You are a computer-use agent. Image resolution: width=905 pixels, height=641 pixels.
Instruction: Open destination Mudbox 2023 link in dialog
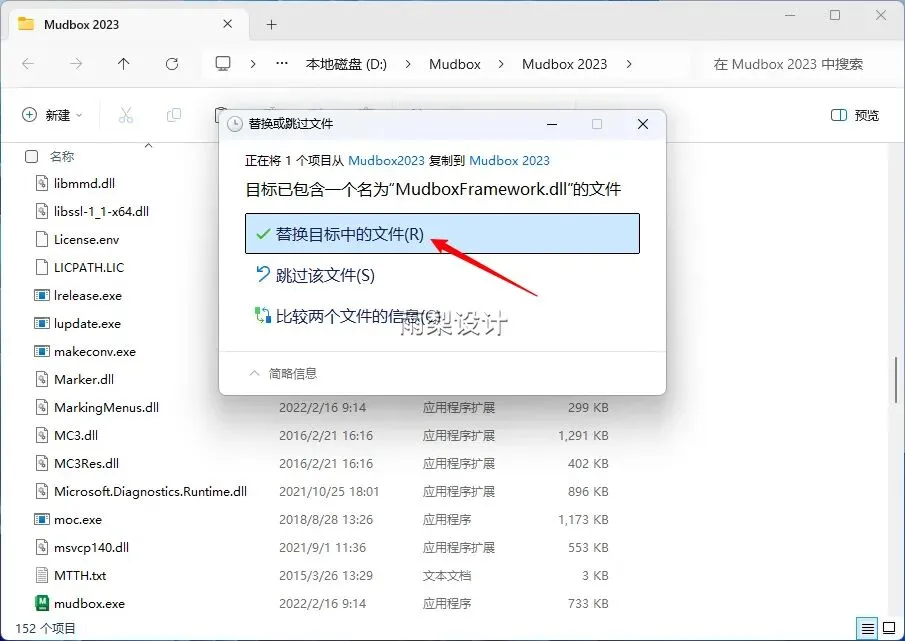[x=509, y=160]
